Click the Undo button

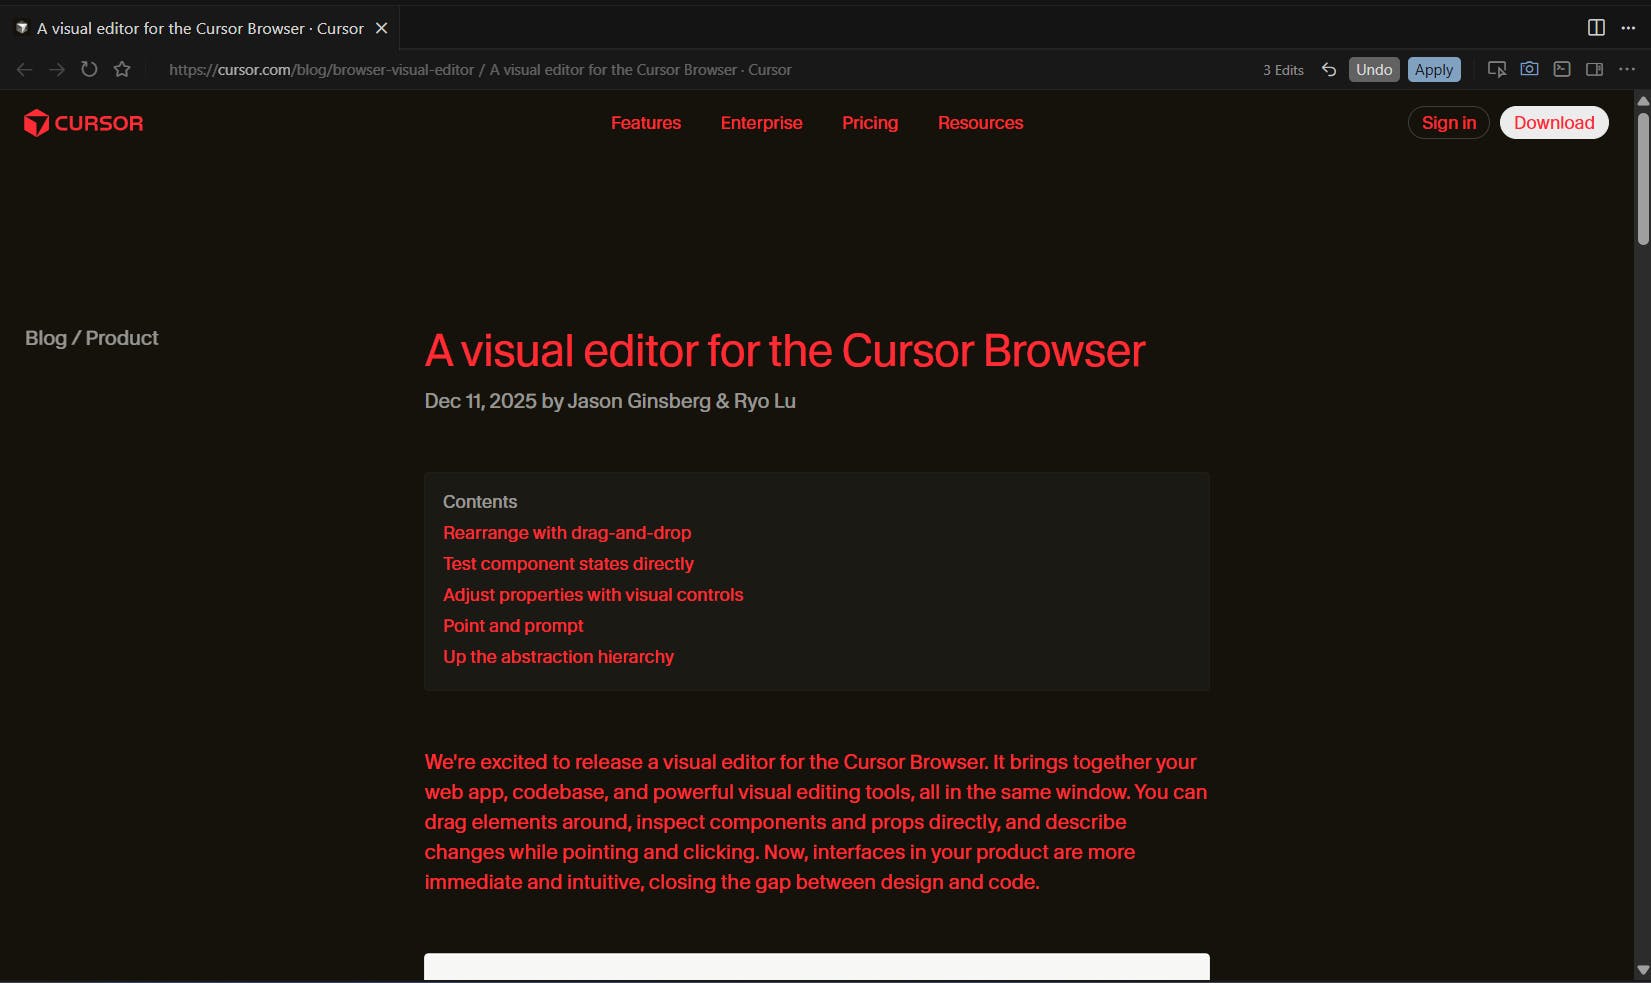coord(1374,69)
